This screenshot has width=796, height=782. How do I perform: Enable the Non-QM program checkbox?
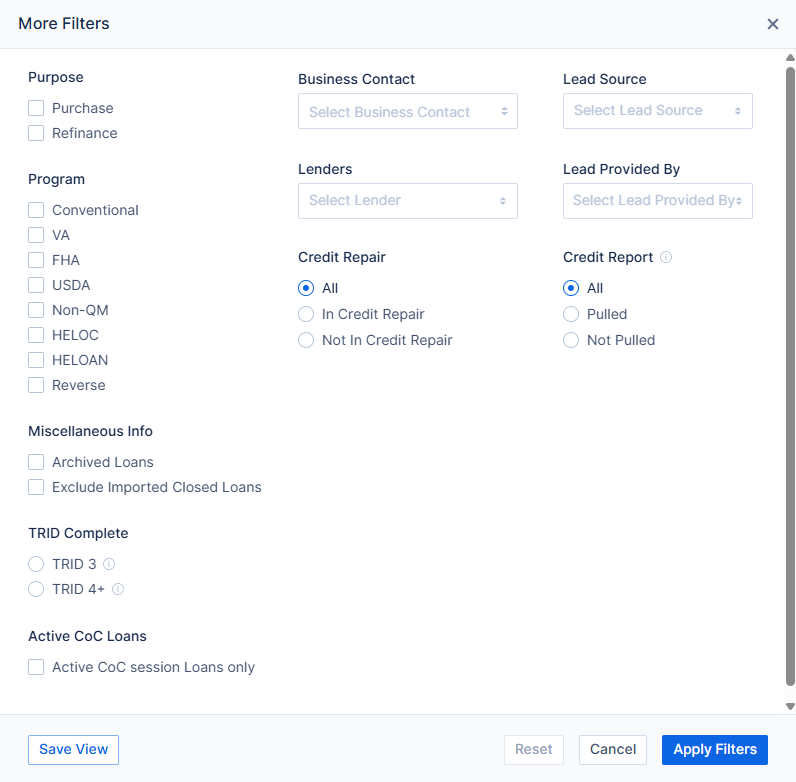[x=36, y=310]
